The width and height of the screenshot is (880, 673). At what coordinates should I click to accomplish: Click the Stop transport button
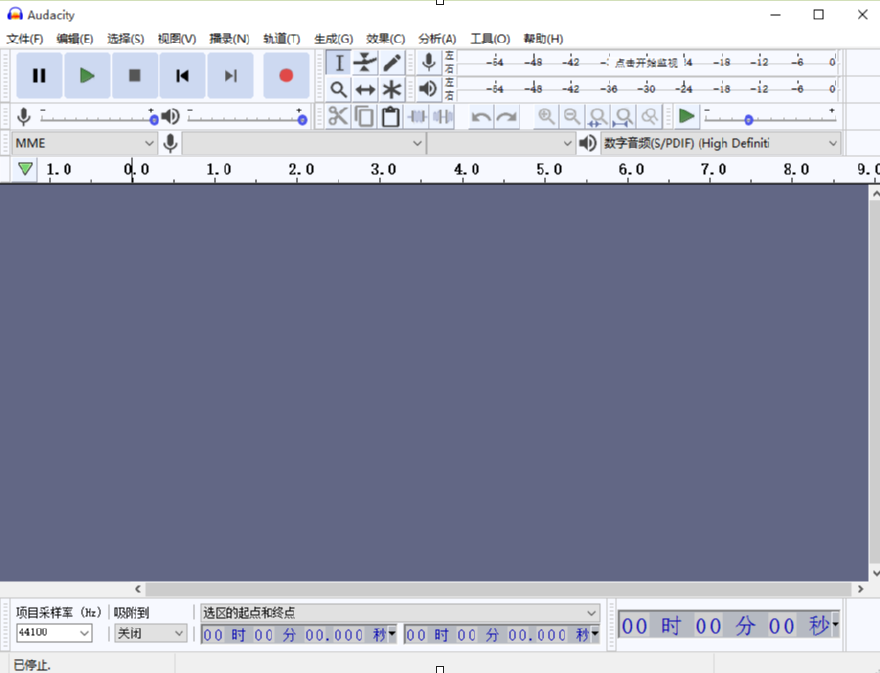click(135, 75)
